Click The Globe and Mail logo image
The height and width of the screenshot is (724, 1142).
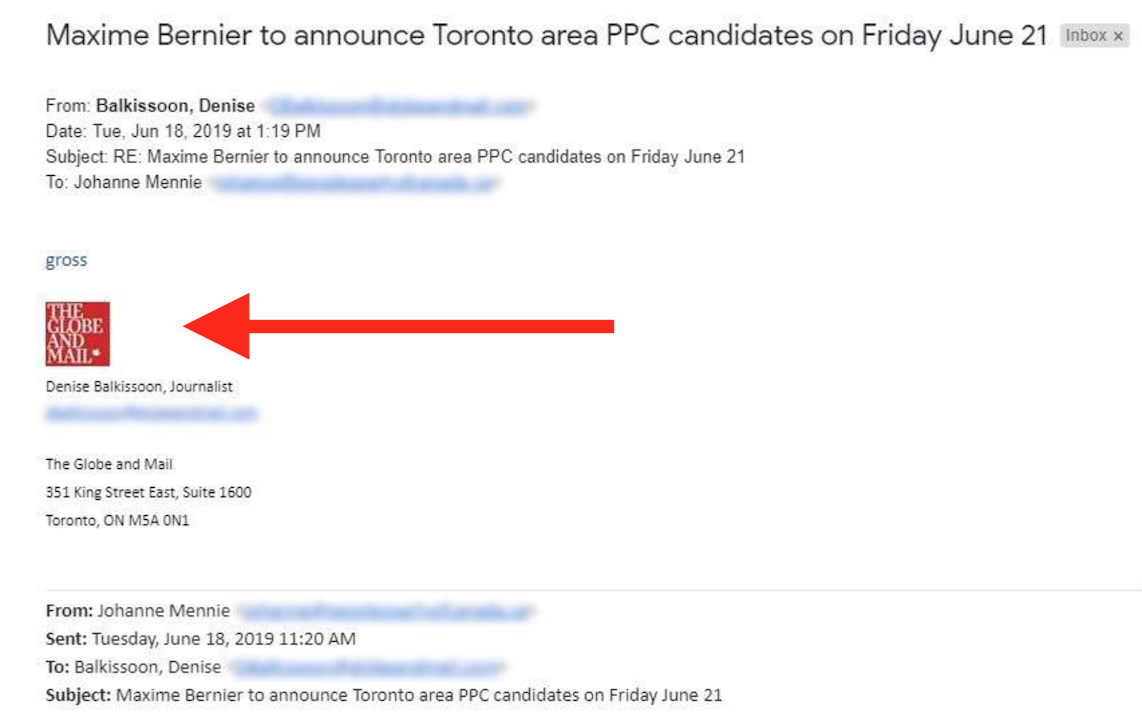click(78, 334)
